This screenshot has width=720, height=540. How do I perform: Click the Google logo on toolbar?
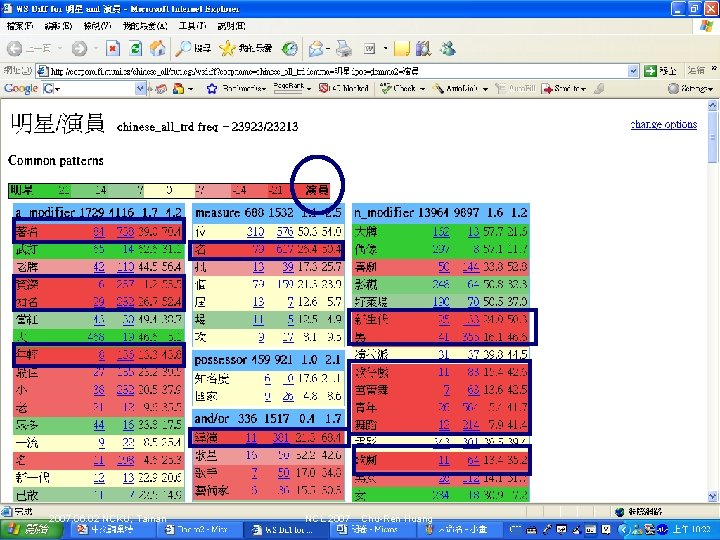pyautogui.click(x=21, y=88)
